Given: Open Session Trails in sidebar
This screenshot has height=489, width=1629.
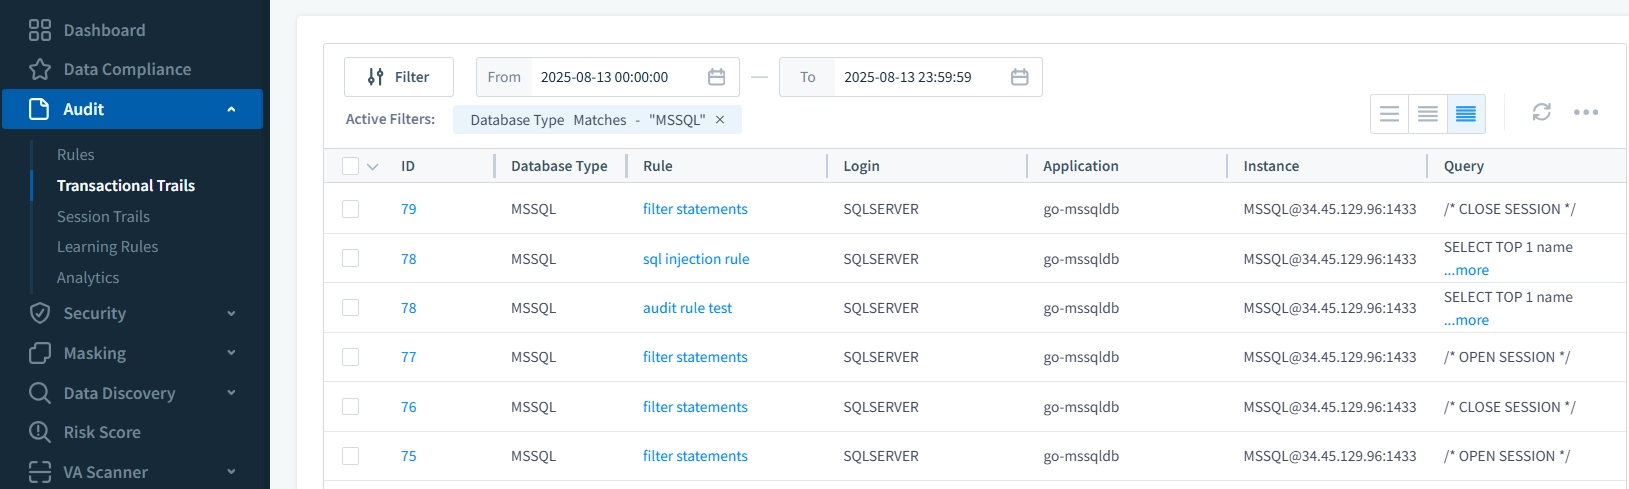Looking at the screenshot, I should click(103, 217).
